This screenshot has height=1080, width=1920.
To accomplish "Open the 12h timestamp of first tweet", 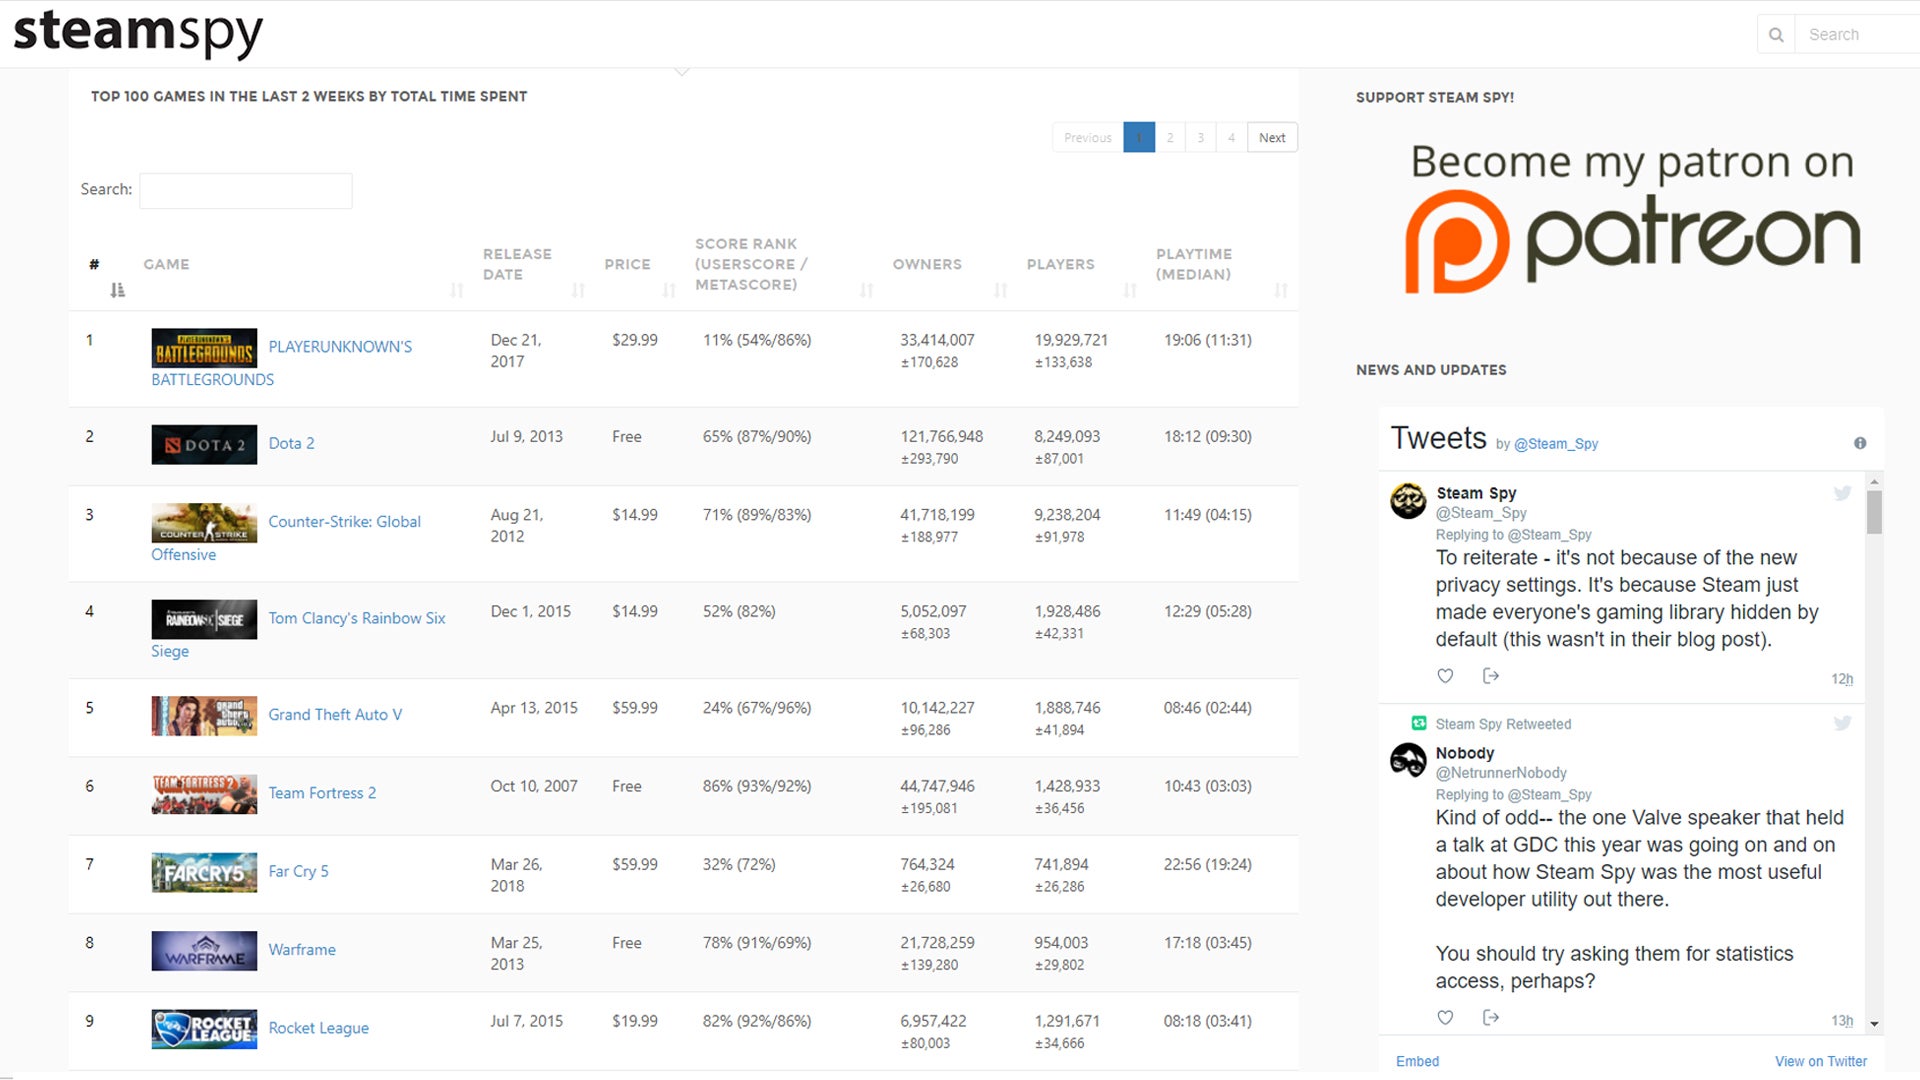I will click(x=1842, y=679).
